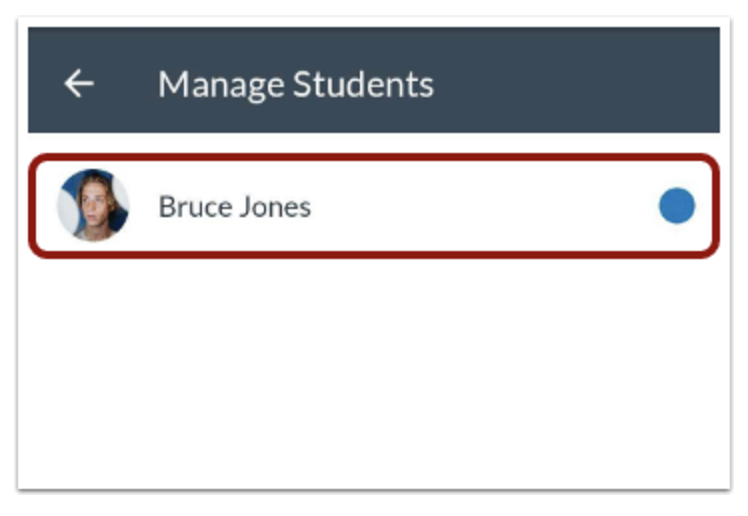The width and height of the screenshot is (748, 516).
Task: Tap the circular avatar of Bruce Jones
Action: click(x=93, y=206)
